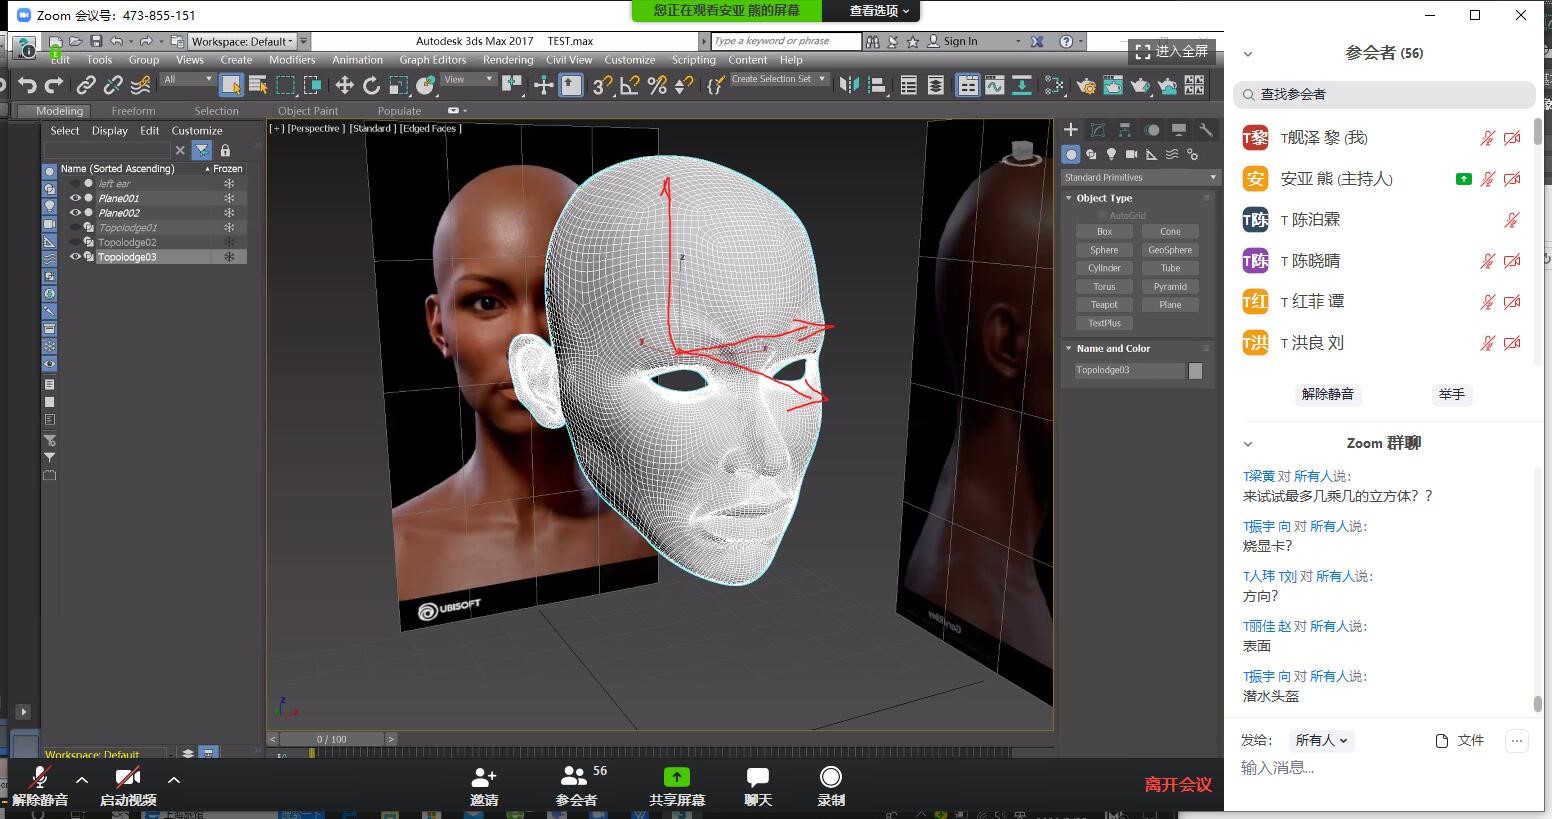The image size is (1552, 819).
Task: Select the Helpers category icon
Action: click(1151, 155)
